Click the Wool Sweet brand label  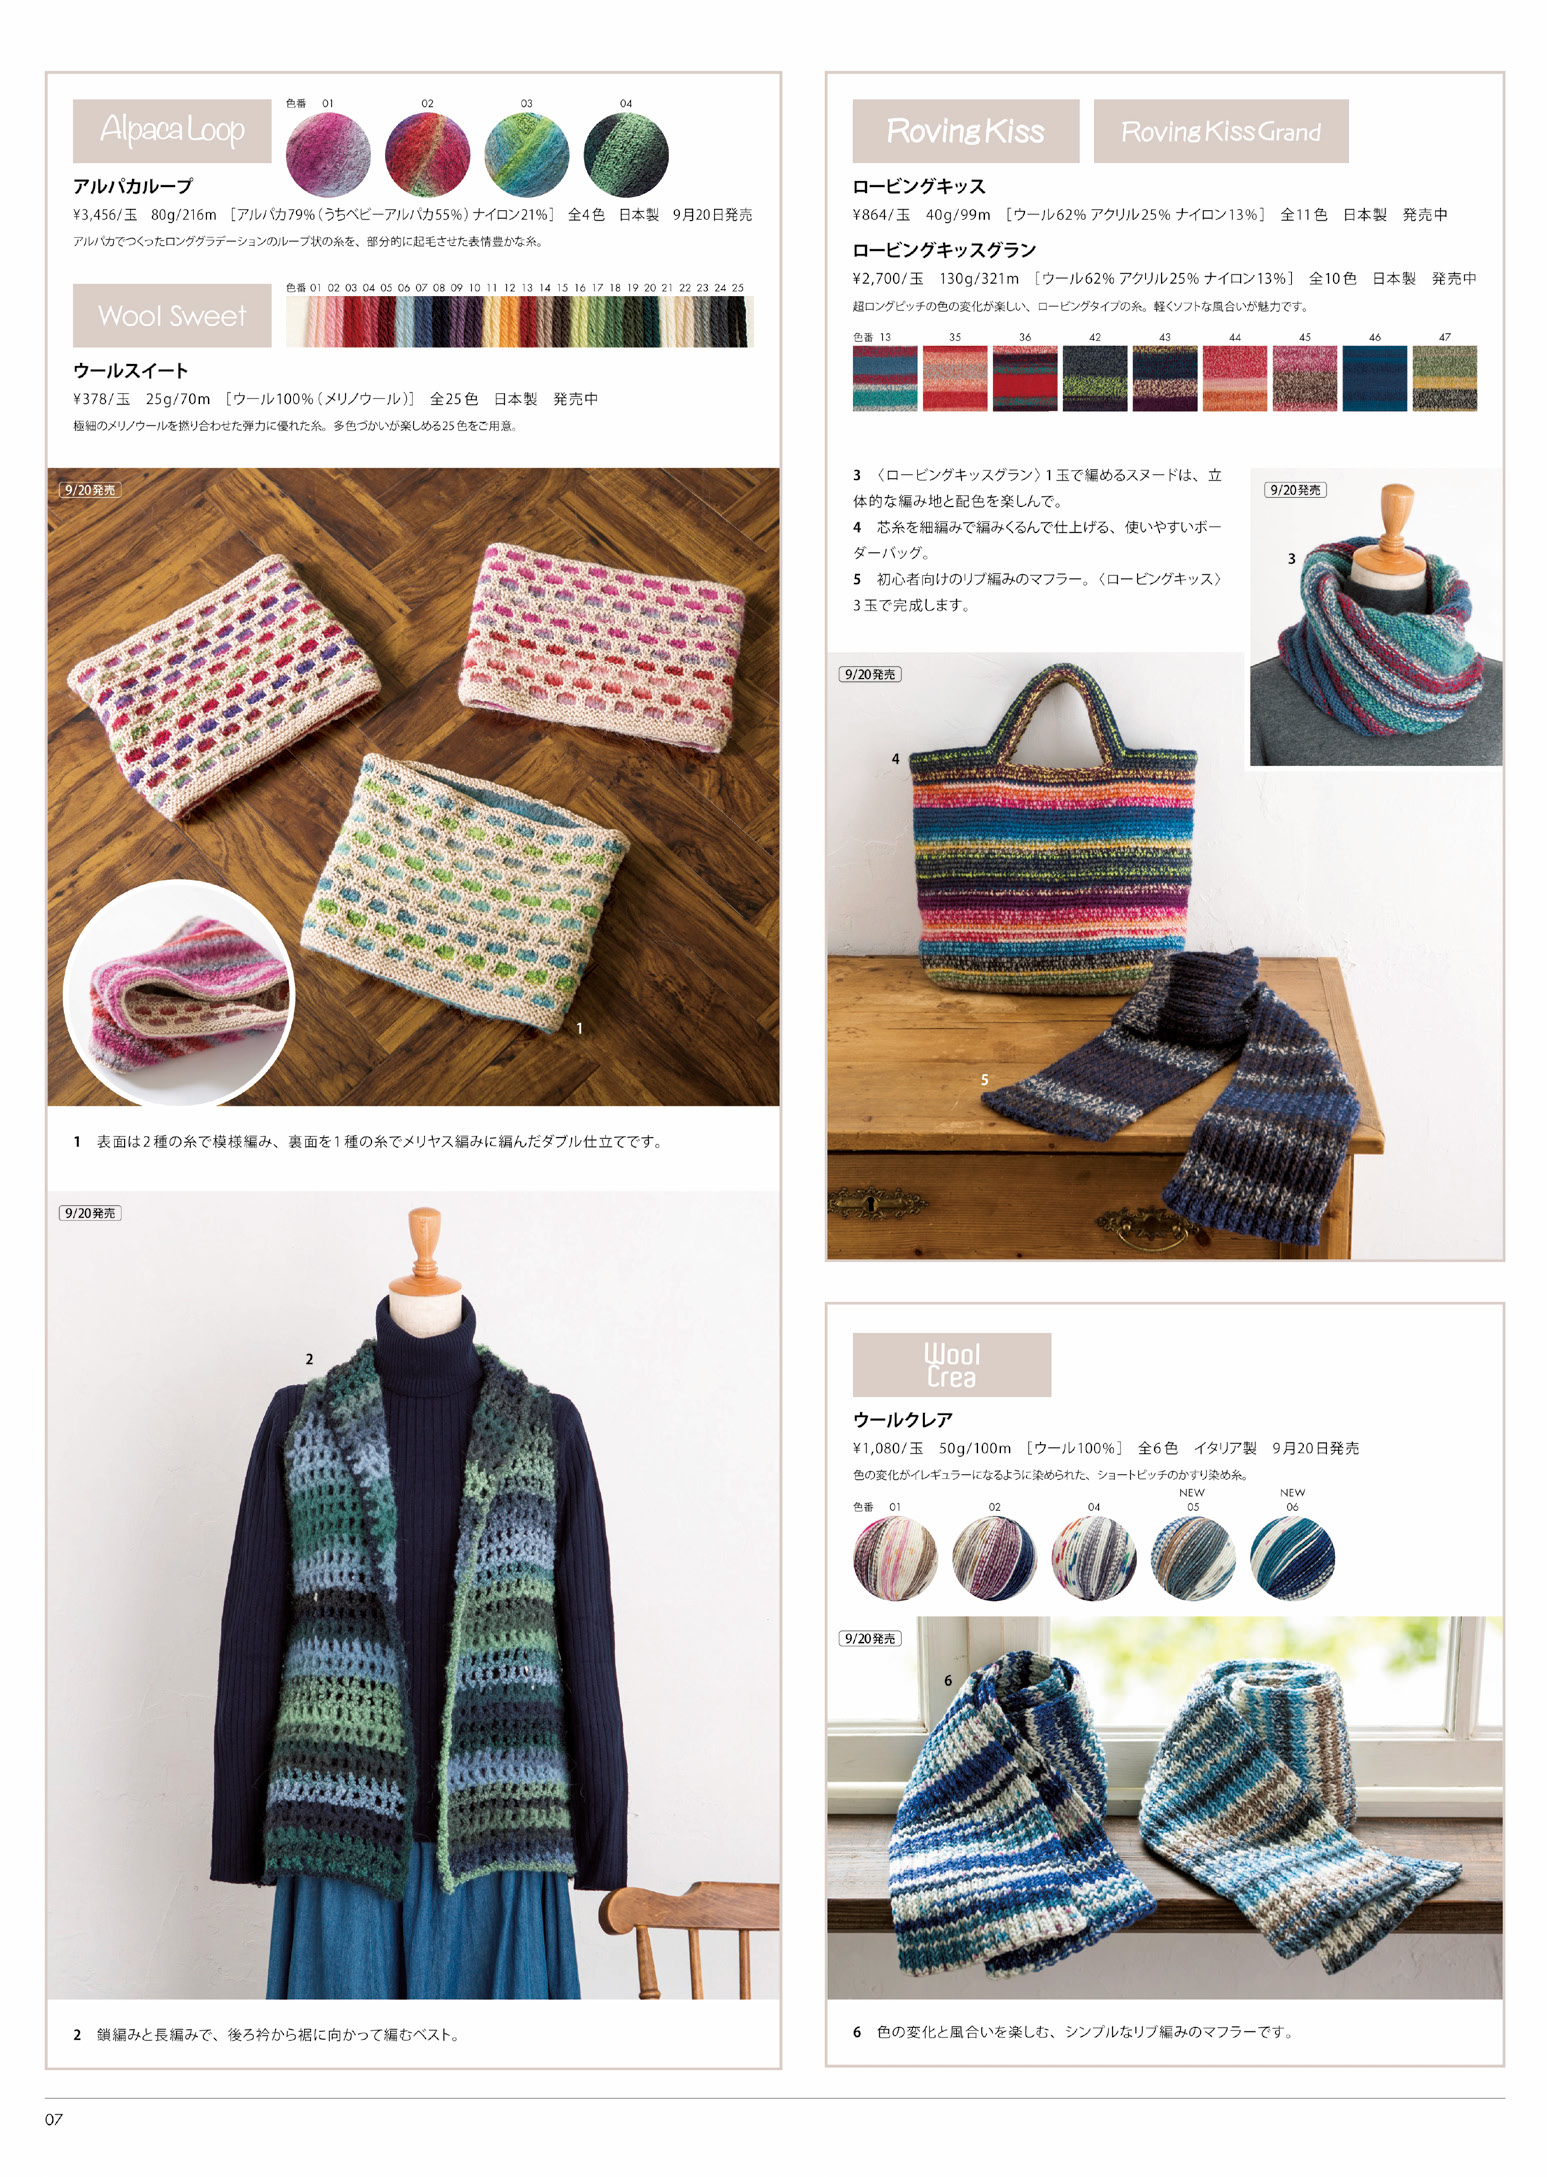(172, 315)
